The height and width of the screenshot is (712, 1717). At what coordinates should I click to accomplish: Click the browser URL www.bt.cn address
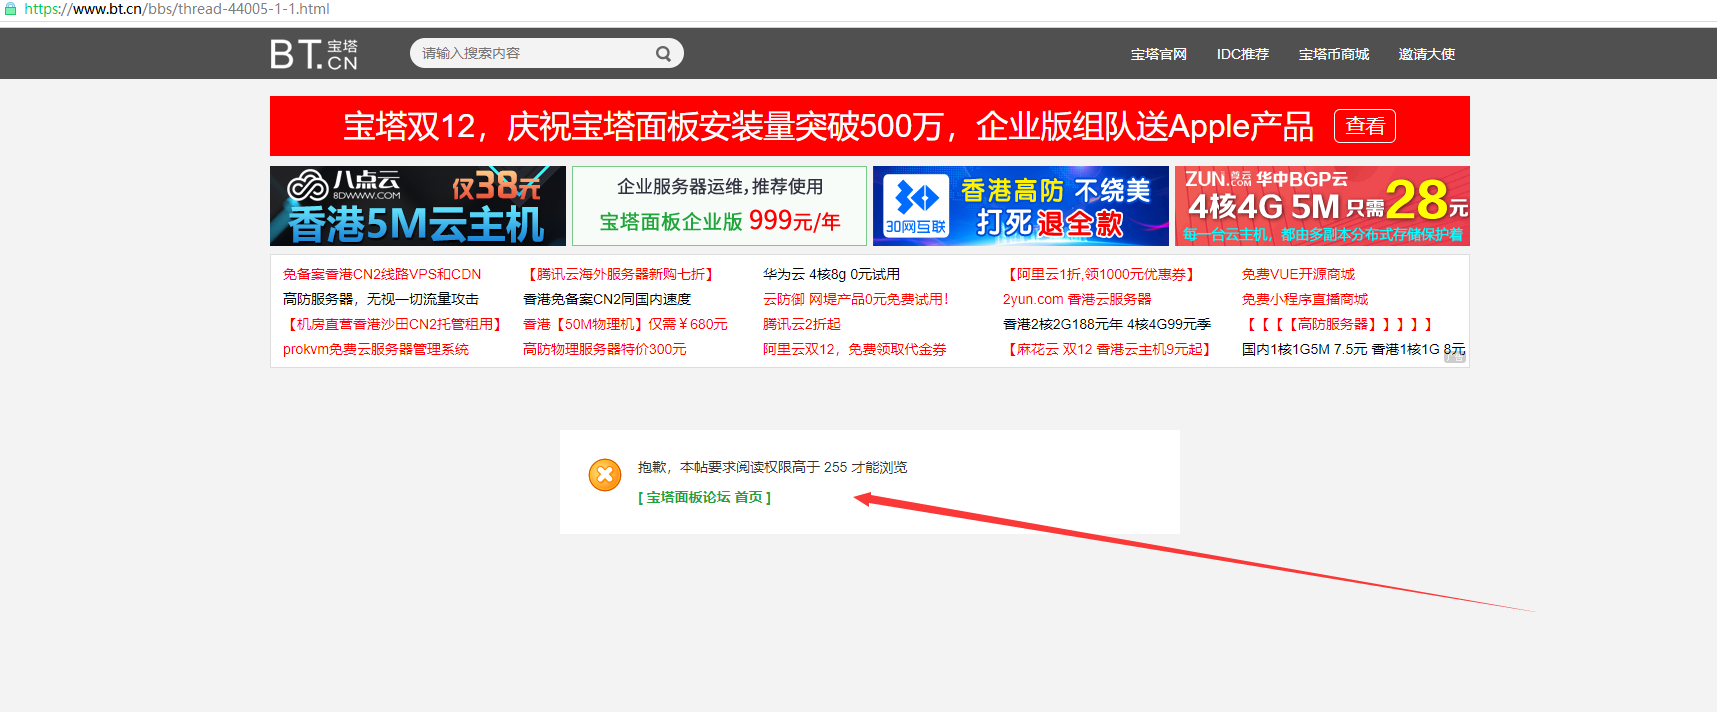pyautogui.click(x=177, y=9)
